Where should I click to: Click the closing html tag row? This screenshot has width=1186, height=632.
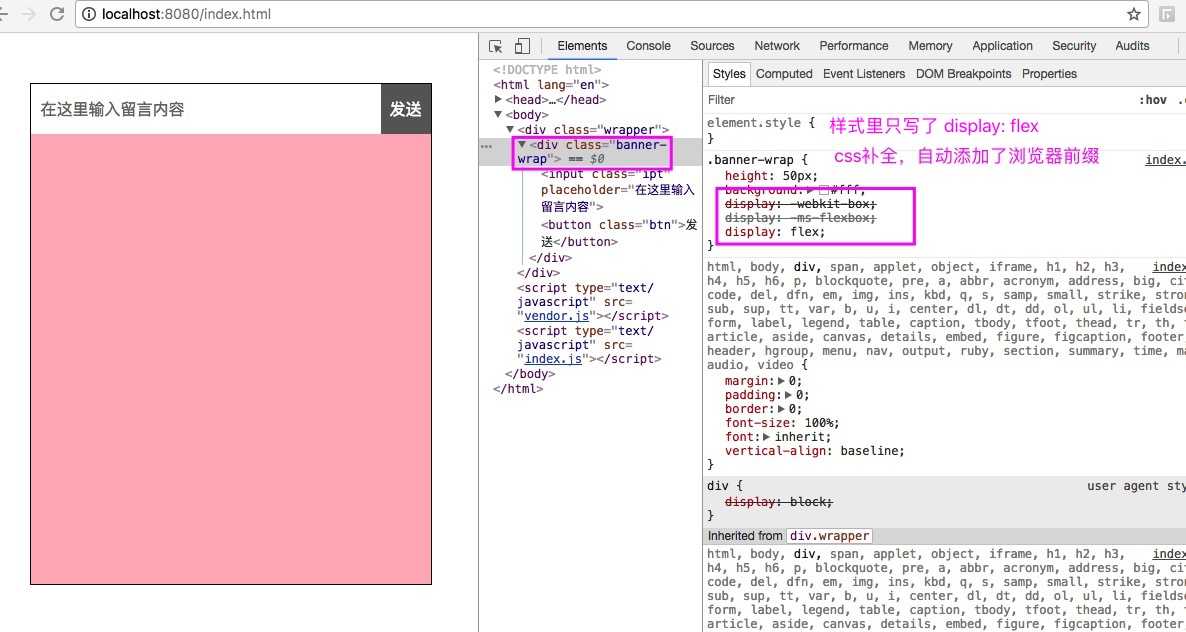518,389
